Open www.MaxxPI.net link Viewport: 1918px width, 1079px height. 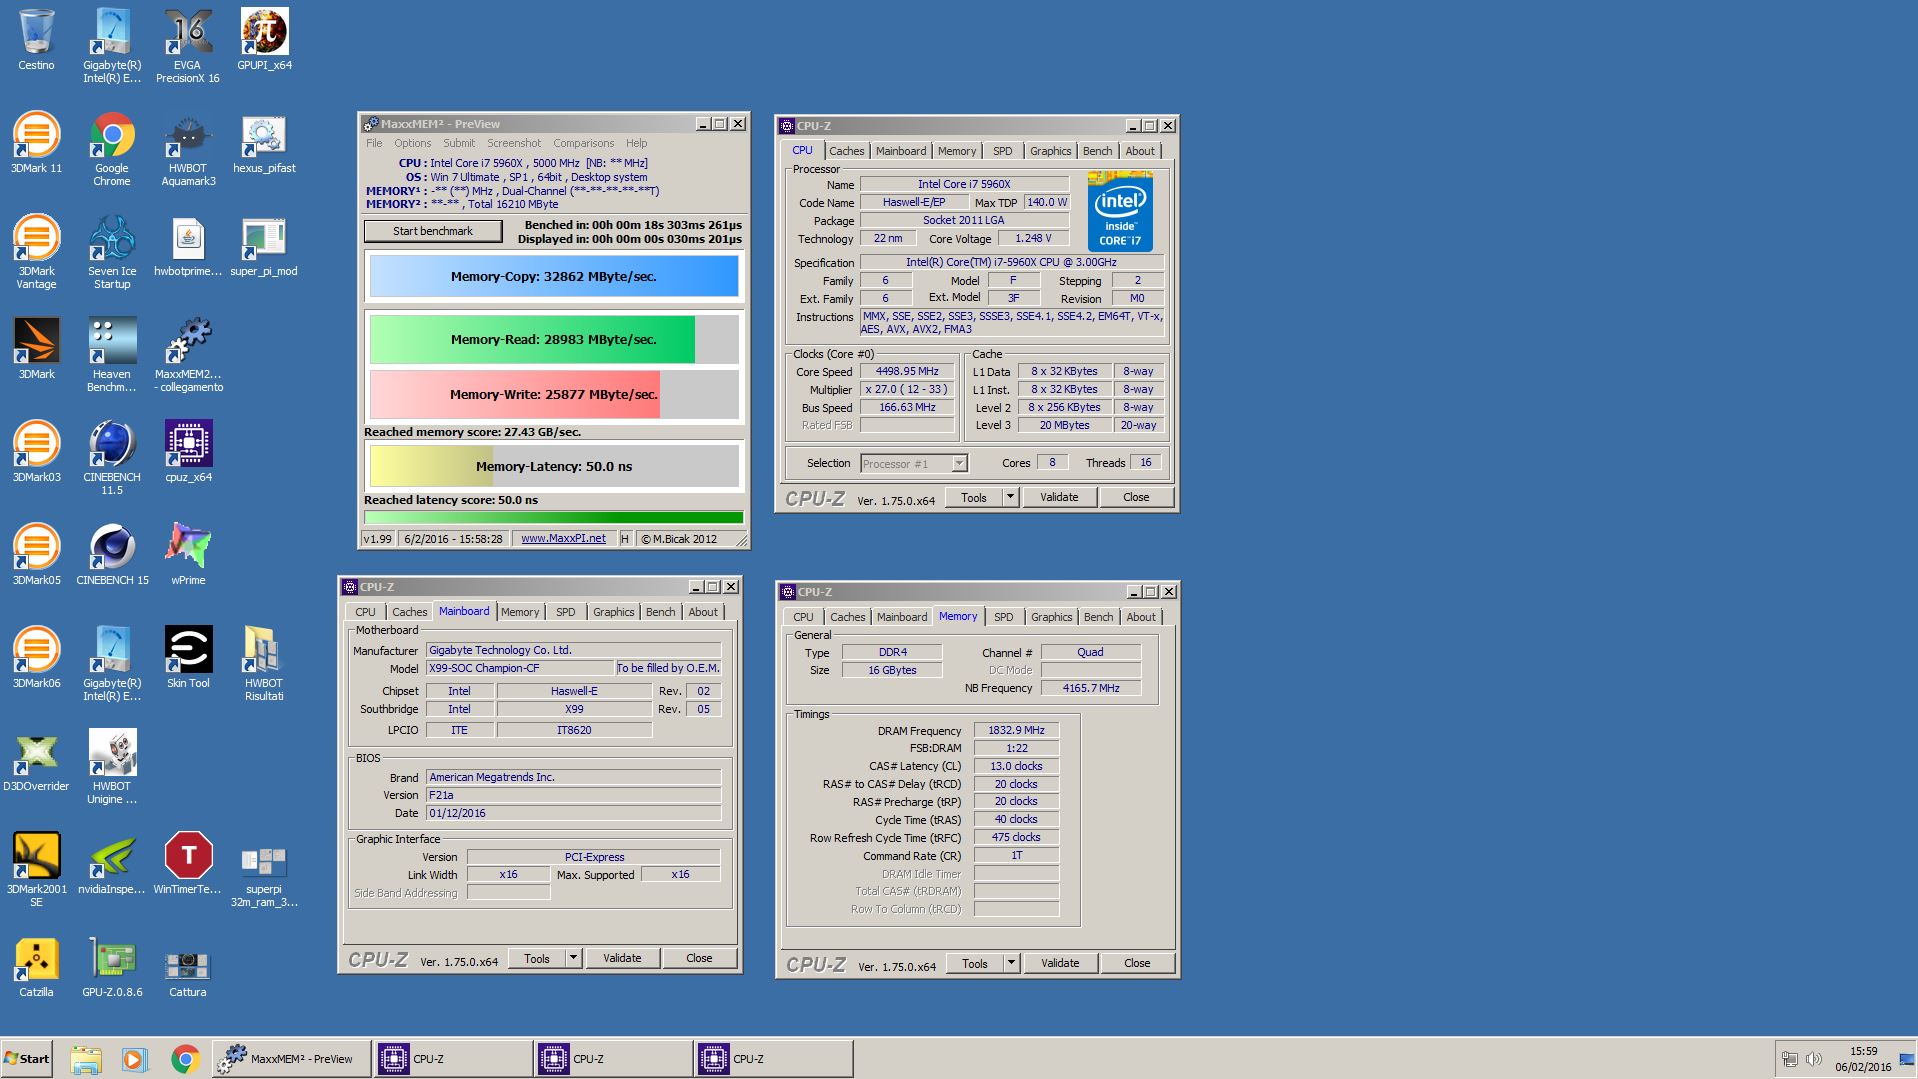click(x=563, y=538)
